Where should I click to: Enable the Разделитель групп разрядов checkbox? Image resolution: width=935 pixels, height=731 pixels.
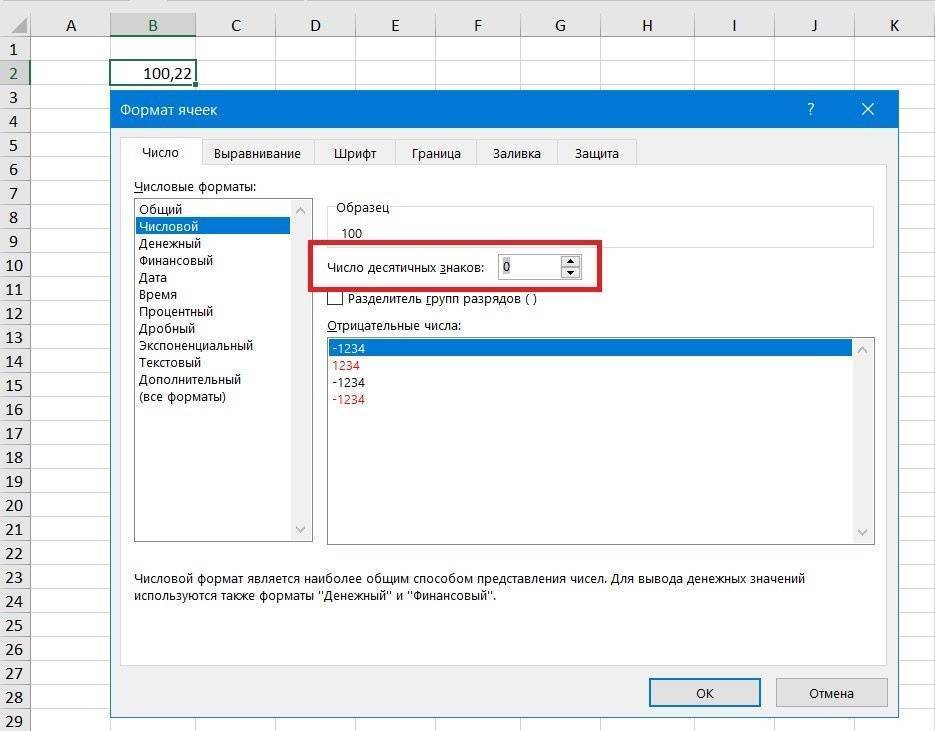click(x=335, y=298)
